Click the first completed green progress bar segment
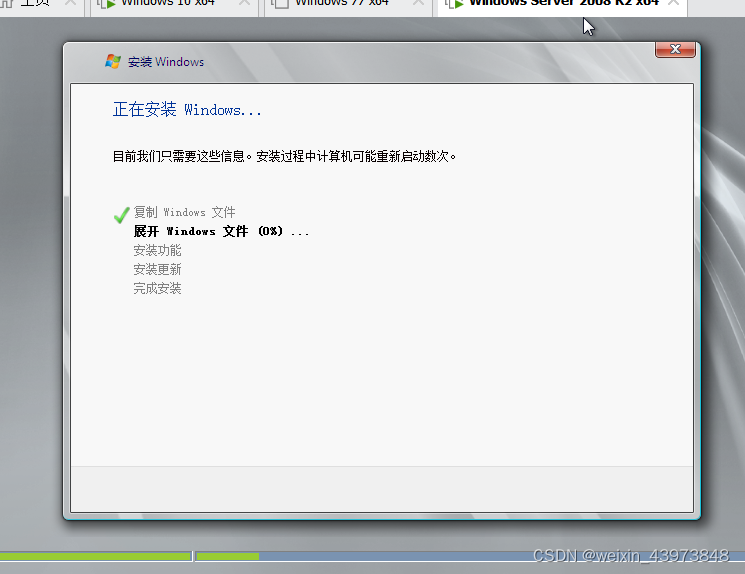Viewport: 745px width, 574px height. [95, 556]
